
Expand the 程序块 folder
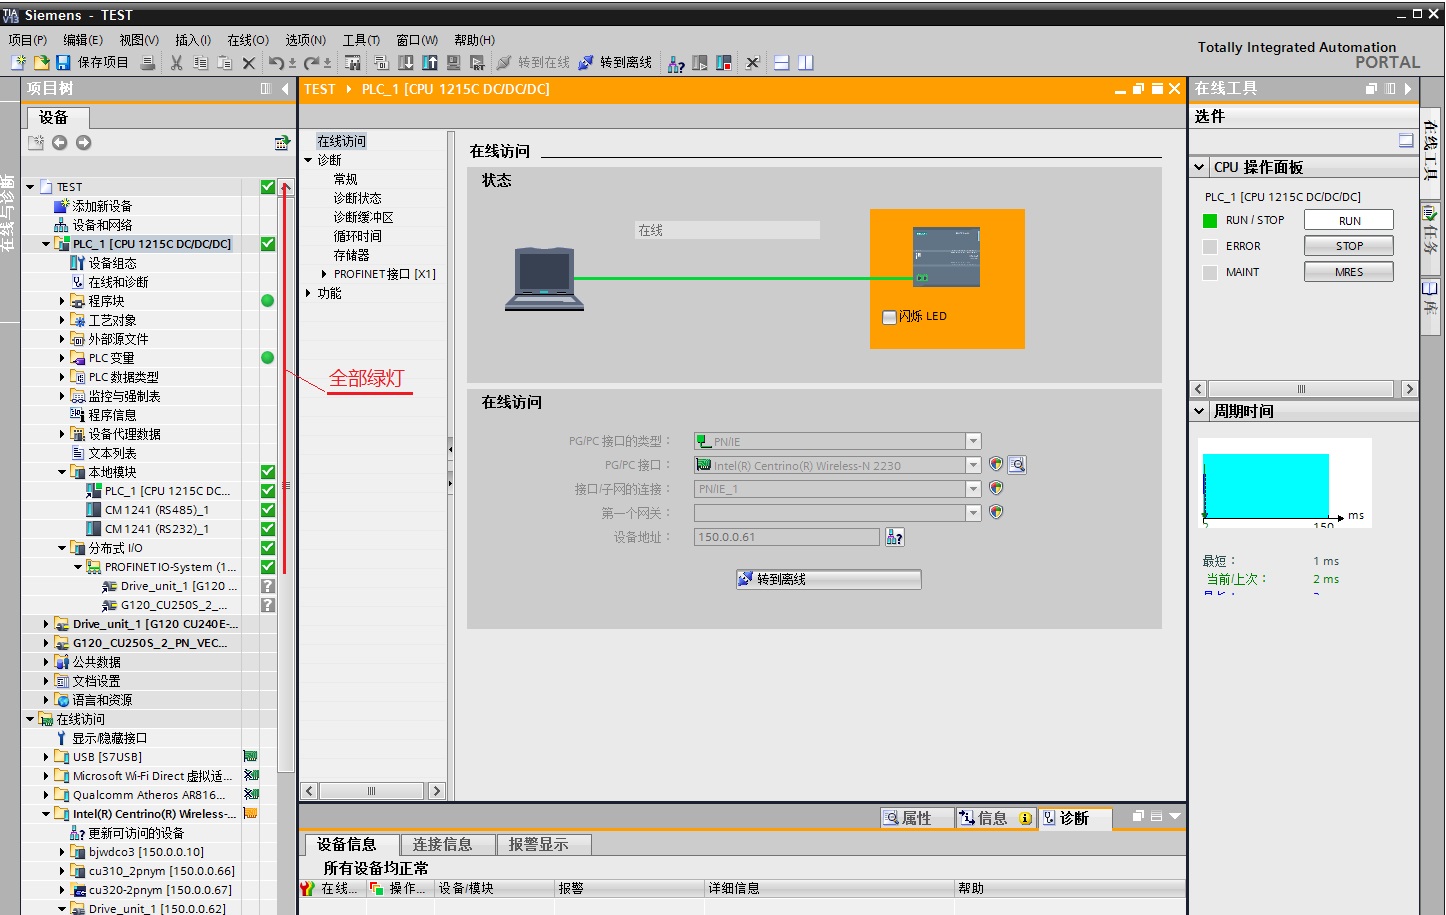[x=62, y=301]
